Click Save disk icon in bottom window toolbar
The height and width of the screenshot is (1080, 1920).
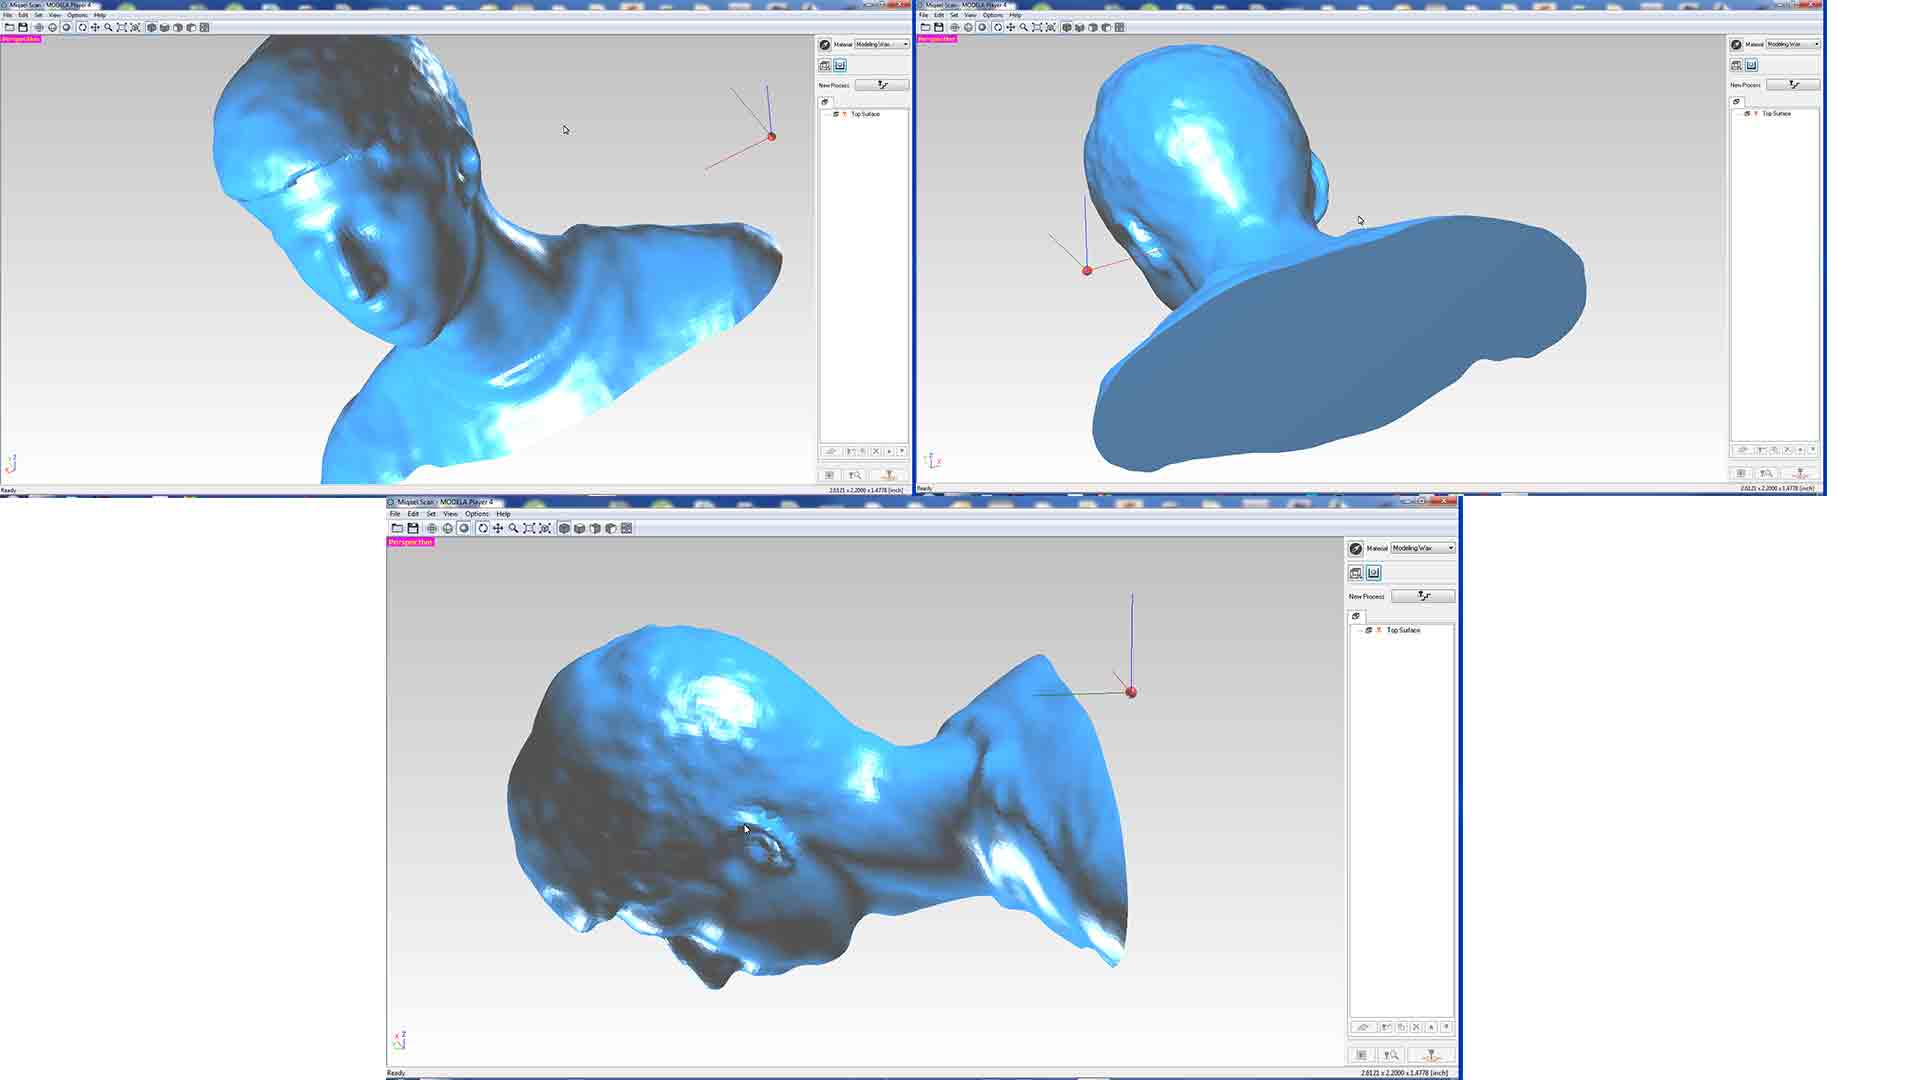pyautogui.click(x=413, y=528)
